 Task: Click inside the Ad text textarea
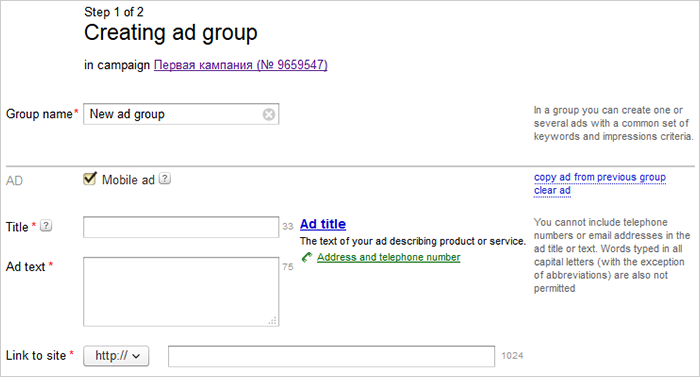(181, 292)
